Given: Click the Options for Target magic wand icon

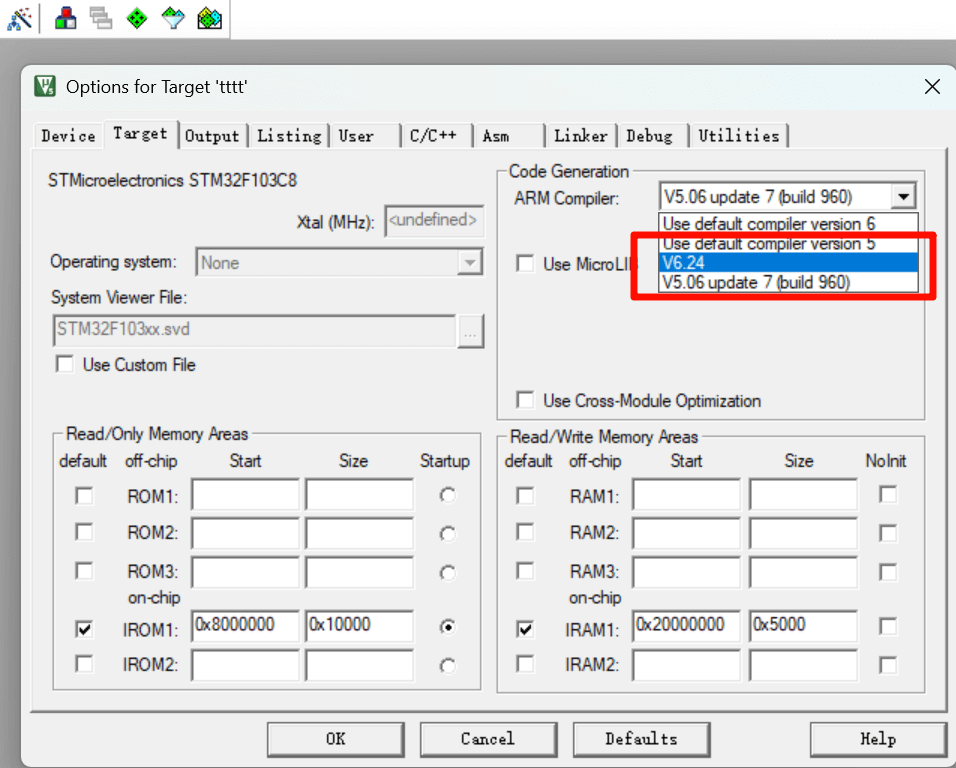Looking at the screenshot, I should click(x=19, y=17).
